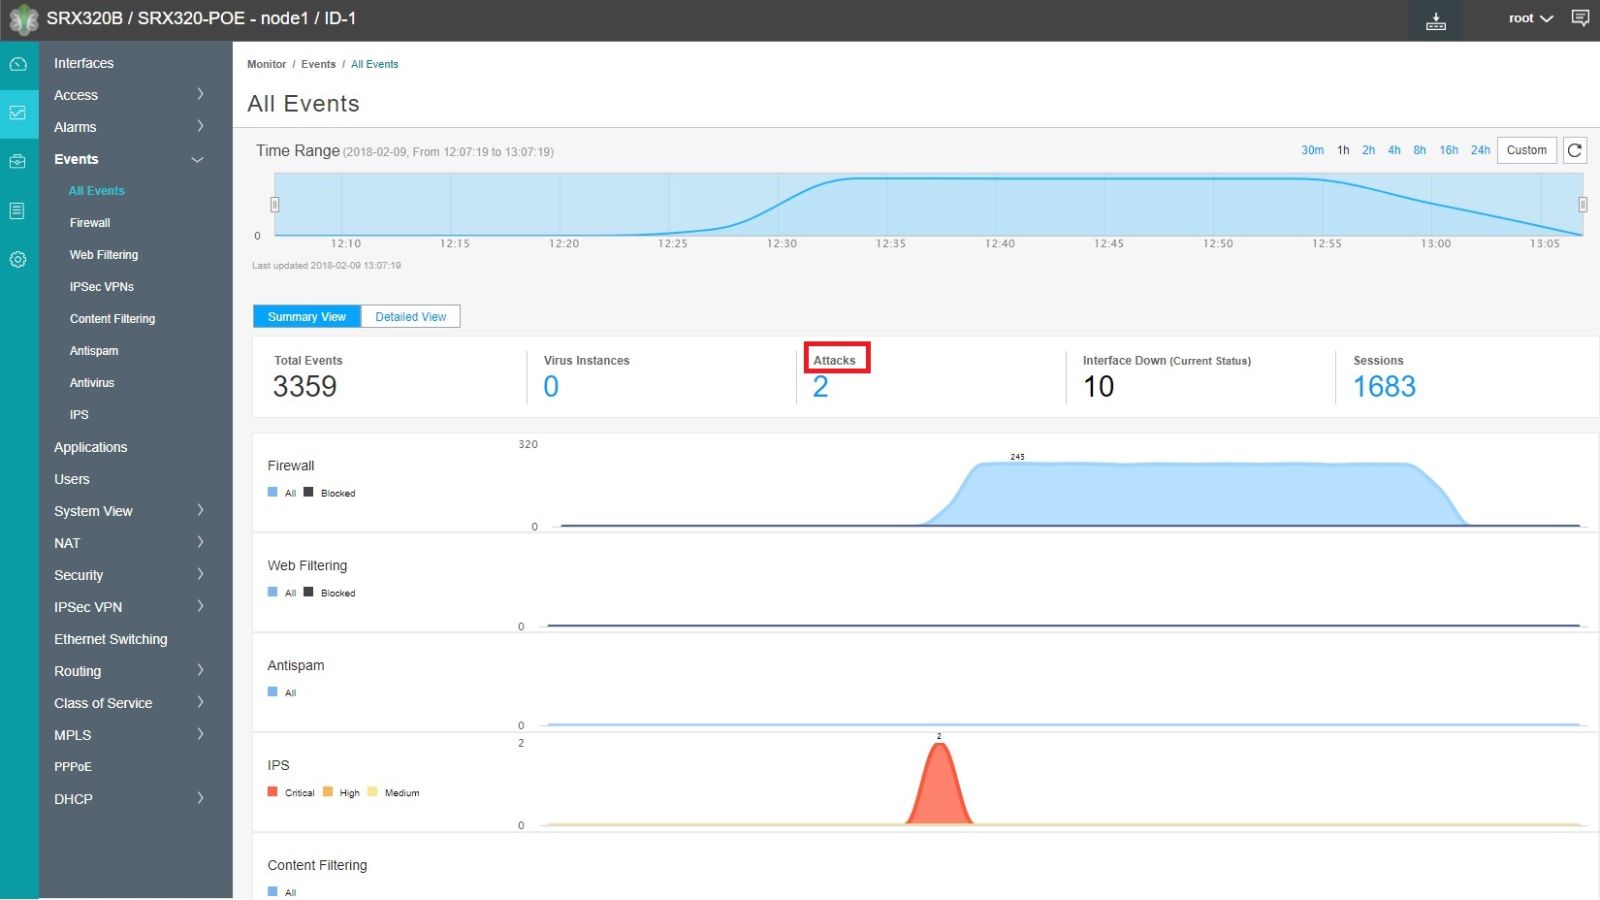This screenshot has height=900, width=1600.
Task: Select the Monitor panel icon
Action: pos(18,113)
